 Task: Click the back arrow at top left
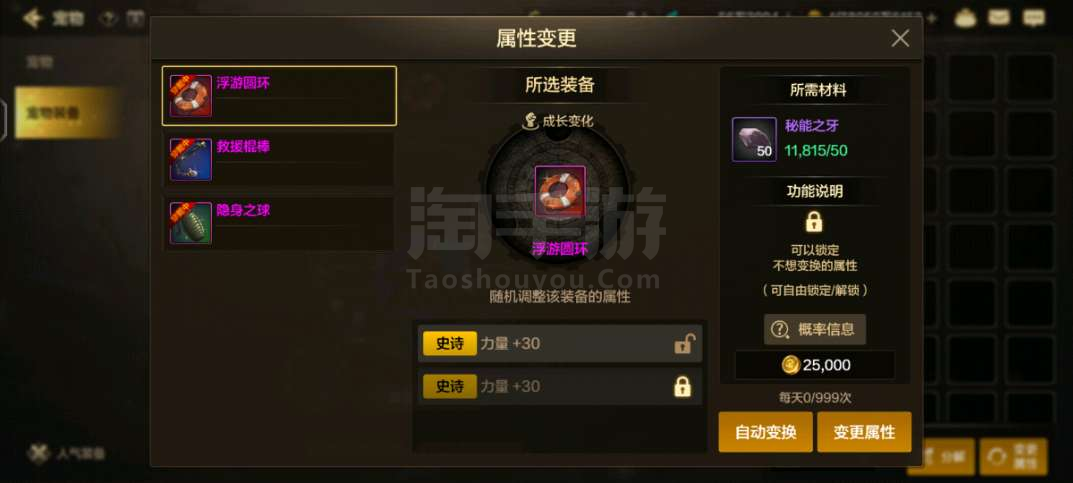tap(32, 18)
